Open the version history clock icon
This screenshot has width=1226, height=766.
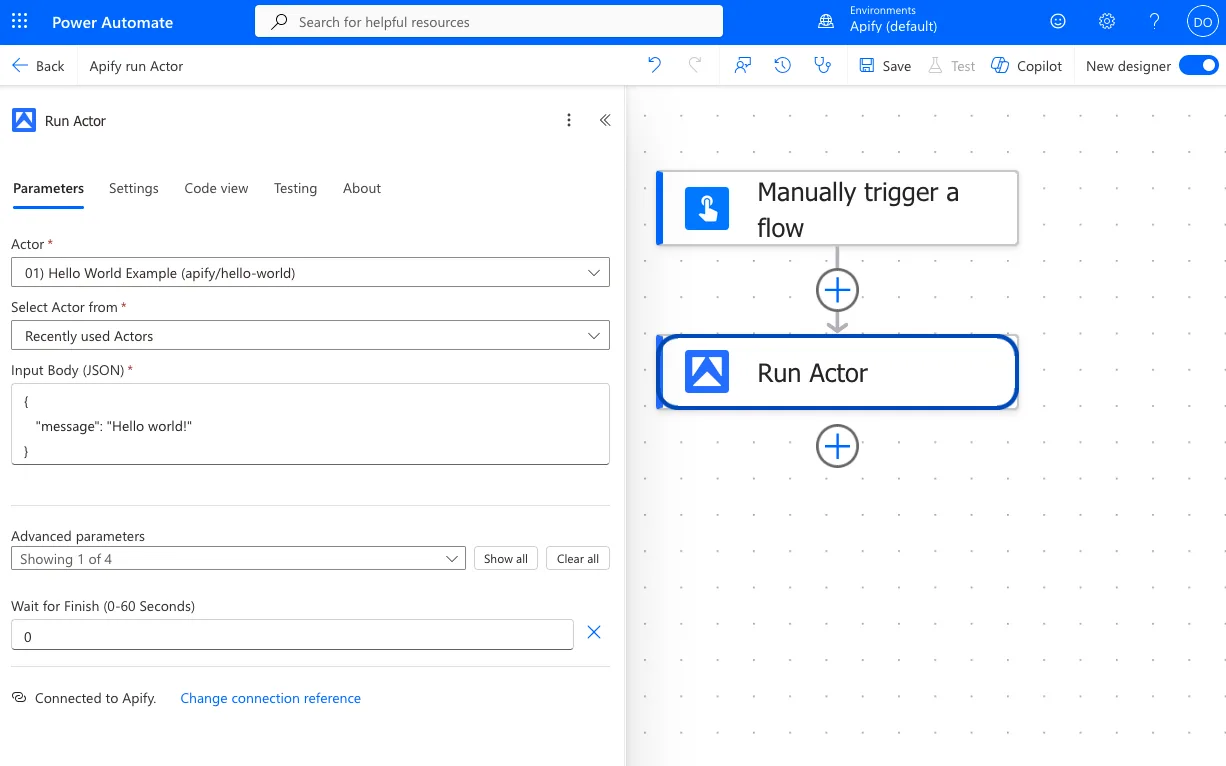(783, 65)
